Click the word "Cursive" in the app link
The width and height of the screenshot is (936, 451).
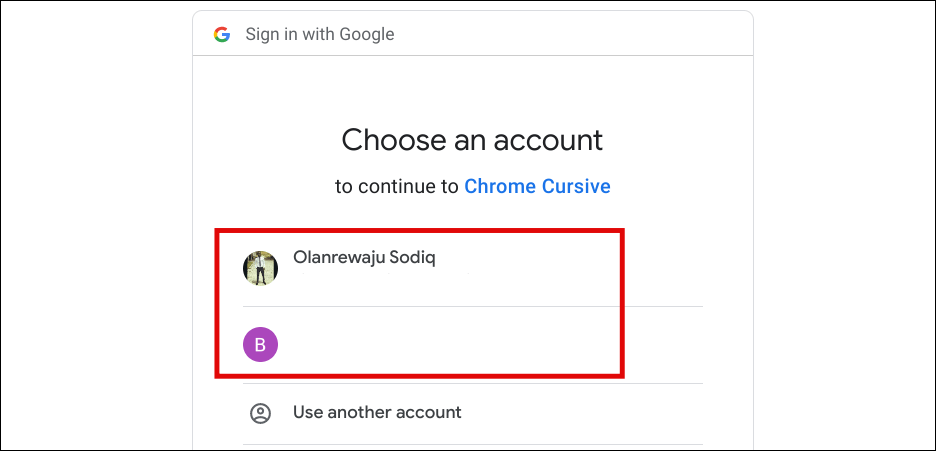pos(576,186)
